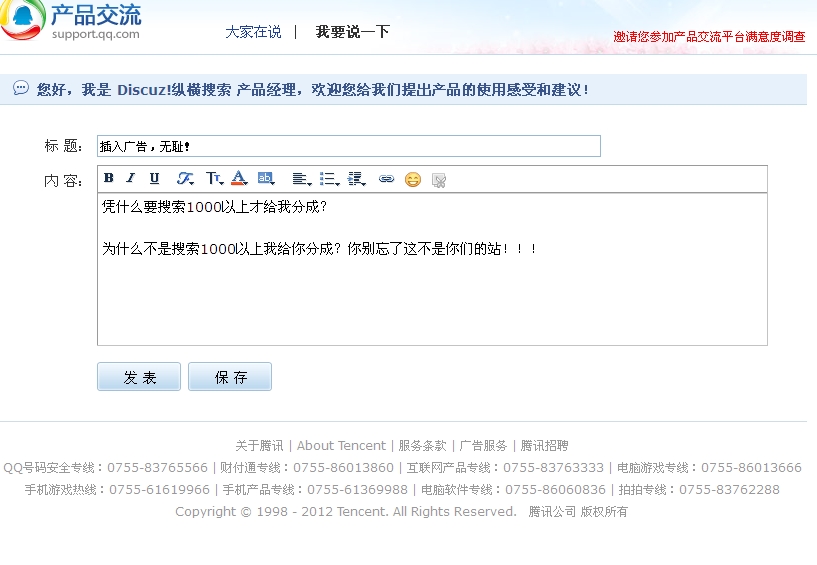Screen dimensions: 817x565
Task: Toggle underline formatting in editor toolbar
Action: [154, 178]
